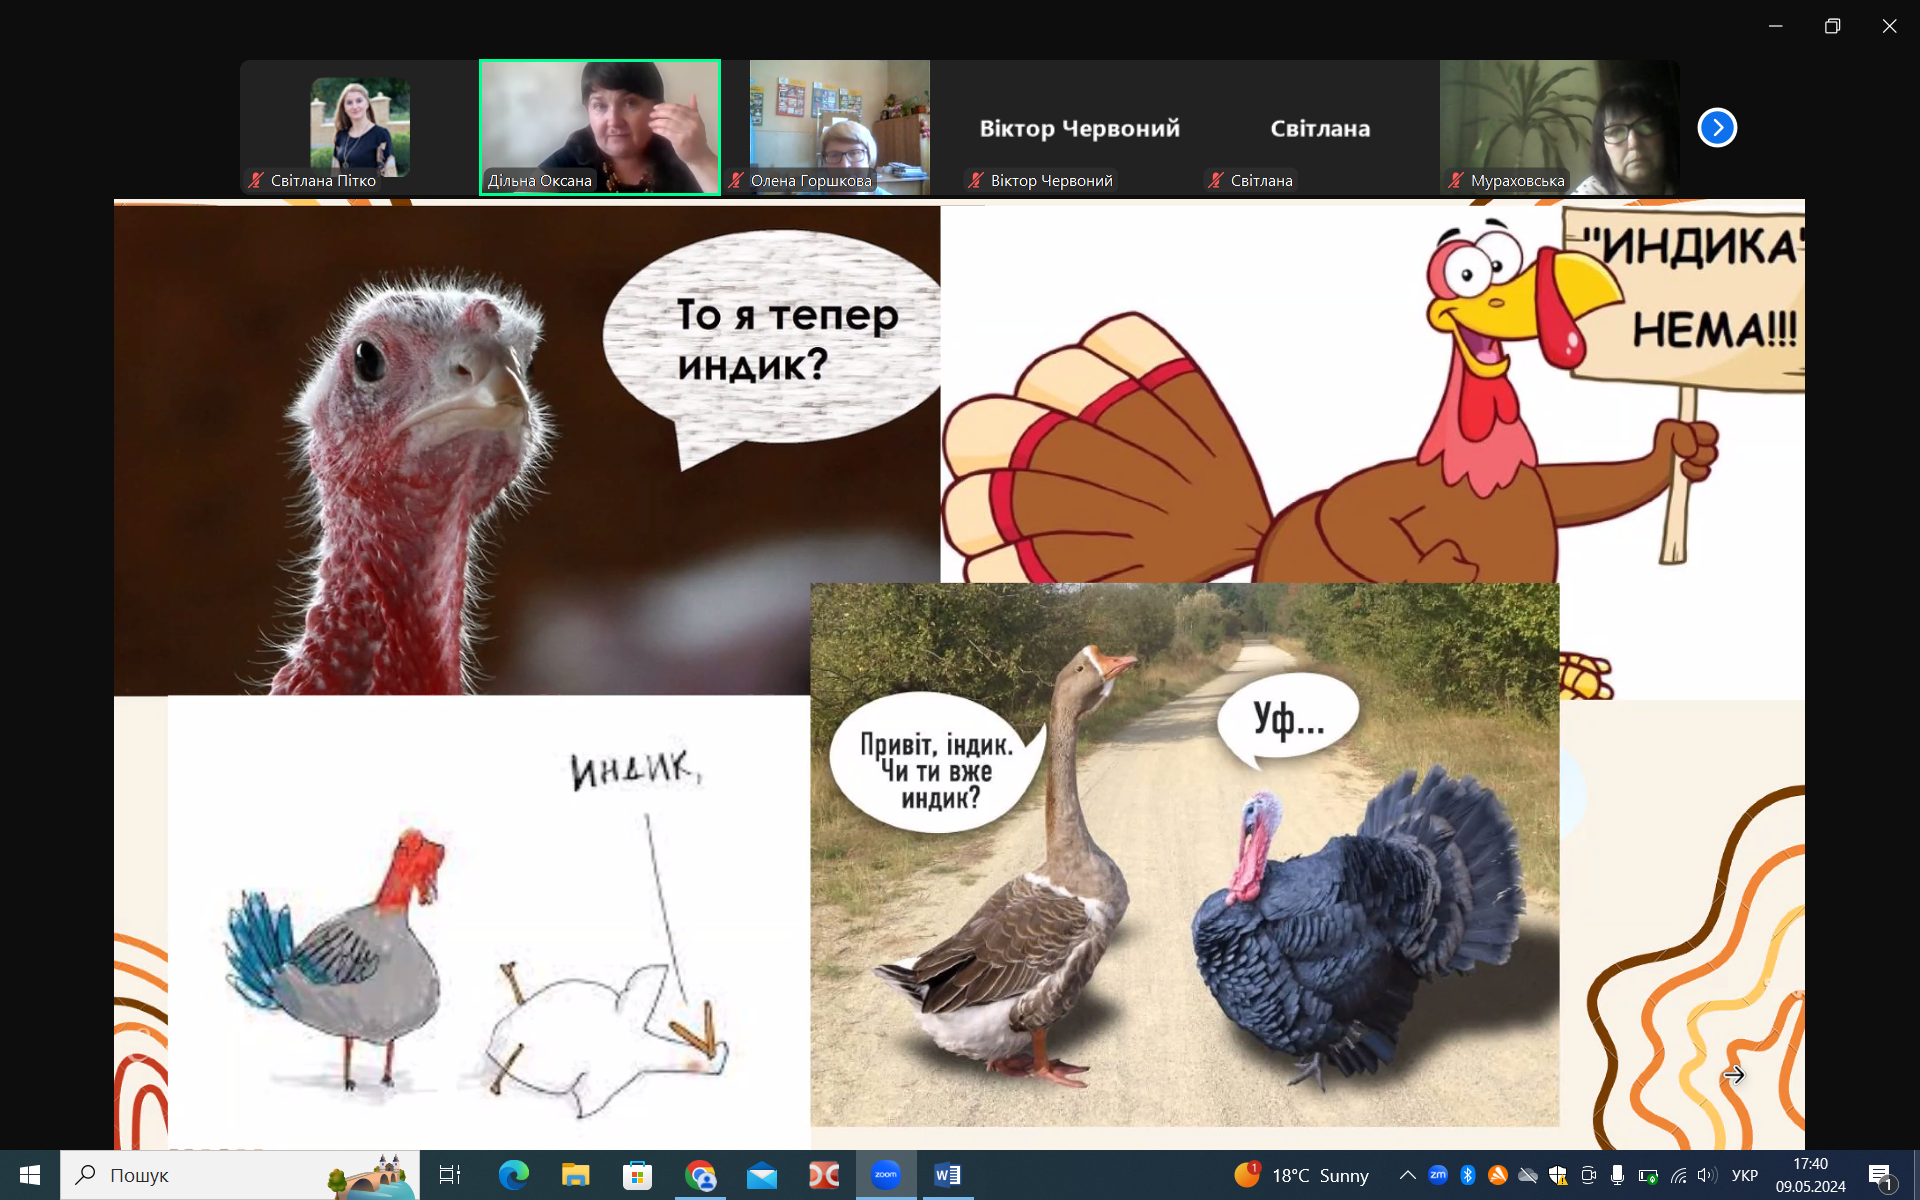Select Світлана Пітко's participant thumbnail
Image resolution: width=1920 pixels, height=1200 pixels.
pos(359,127)
